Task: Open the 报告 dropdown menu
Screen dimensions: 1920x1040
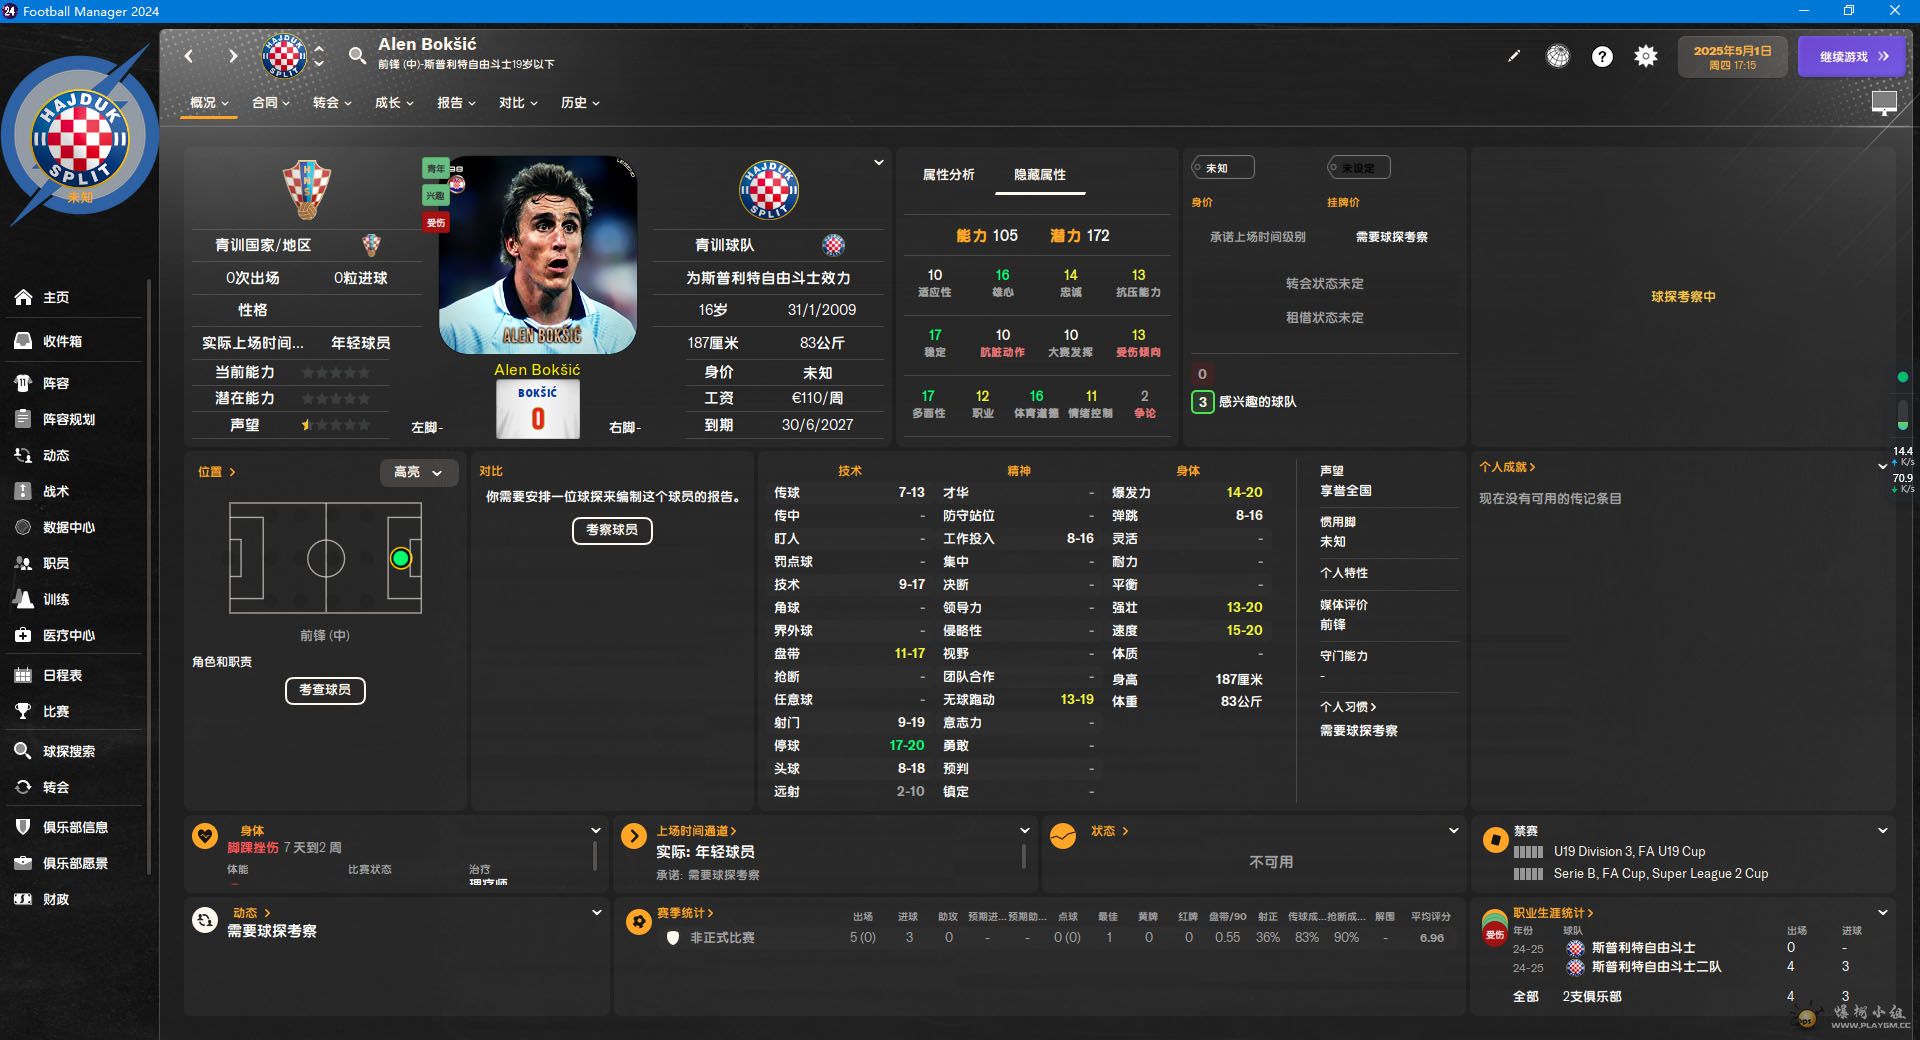Action: tap(456, 103)
